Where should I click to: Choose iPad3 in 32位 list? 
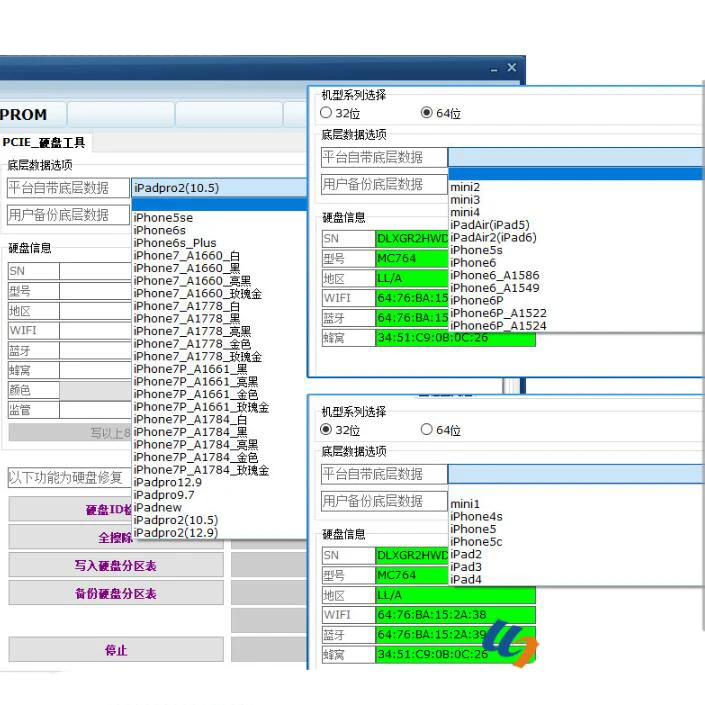(x=466, y=567)
